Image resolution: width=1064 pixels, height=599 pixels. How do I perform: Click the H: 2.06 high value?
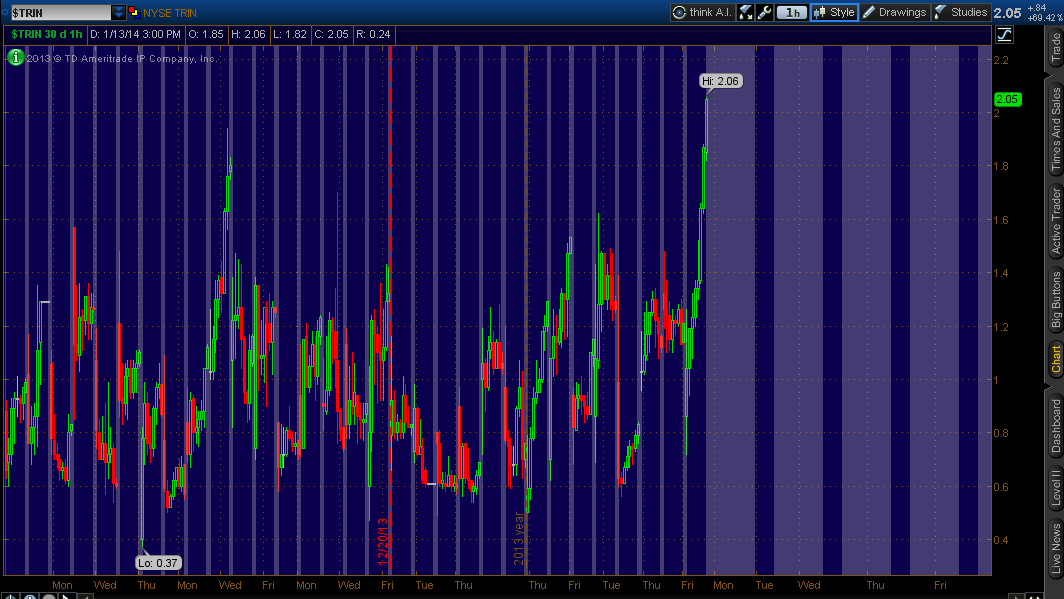coord(248,34)
